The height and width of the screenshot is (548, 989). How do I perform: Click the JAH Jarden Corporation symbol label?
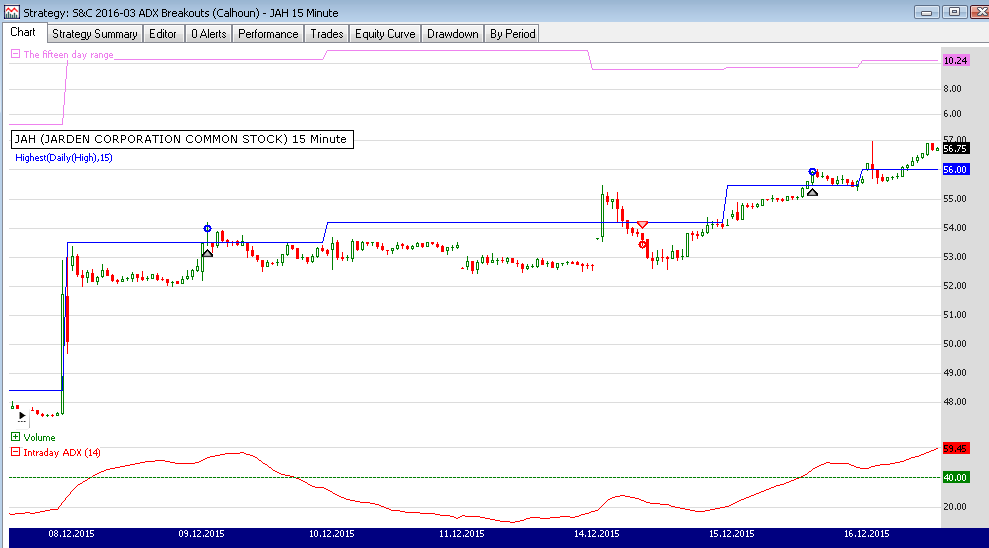point(181,140)
